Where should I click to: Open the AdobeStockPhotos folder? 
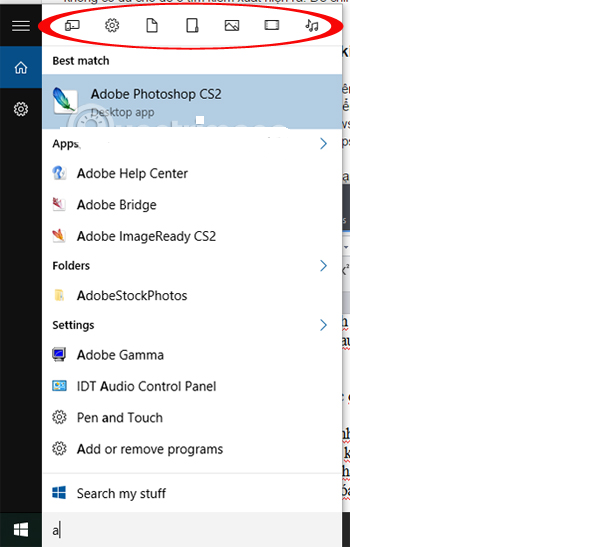192,295
